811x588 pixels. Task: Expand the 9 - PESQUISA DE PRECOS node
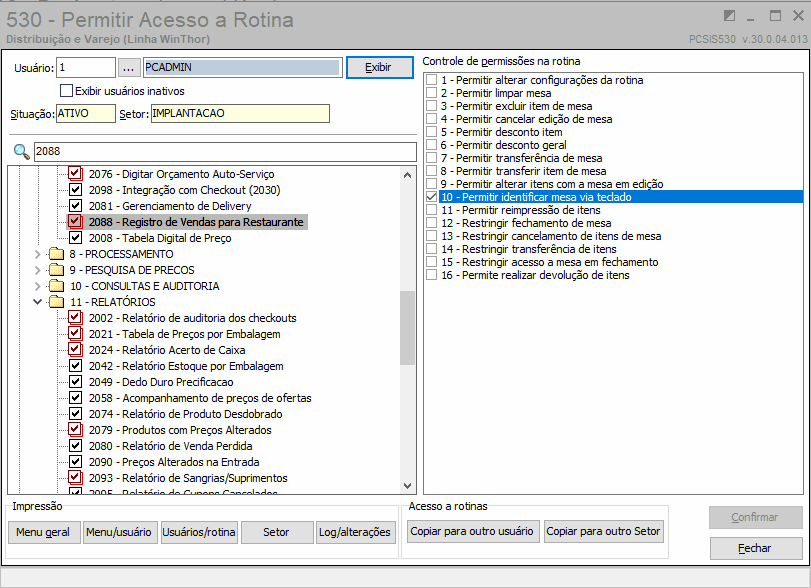(x=37, y=270)
